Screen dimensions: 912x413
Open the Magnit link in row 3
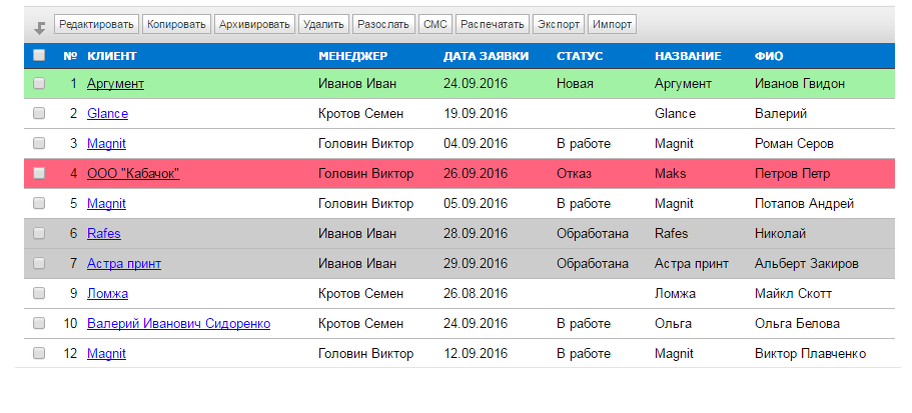click(x=106, y=144)
